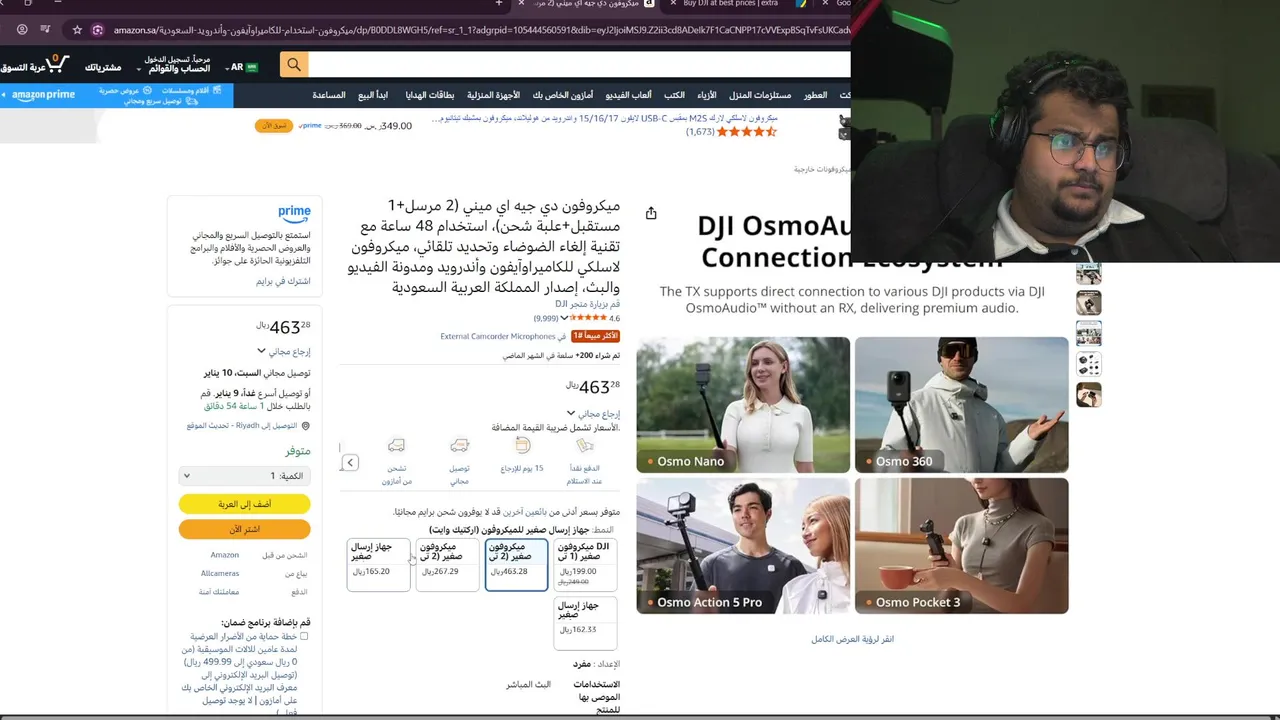Click the Prime logo in buy box
1280x720 pixels.
tap(294, 212)
